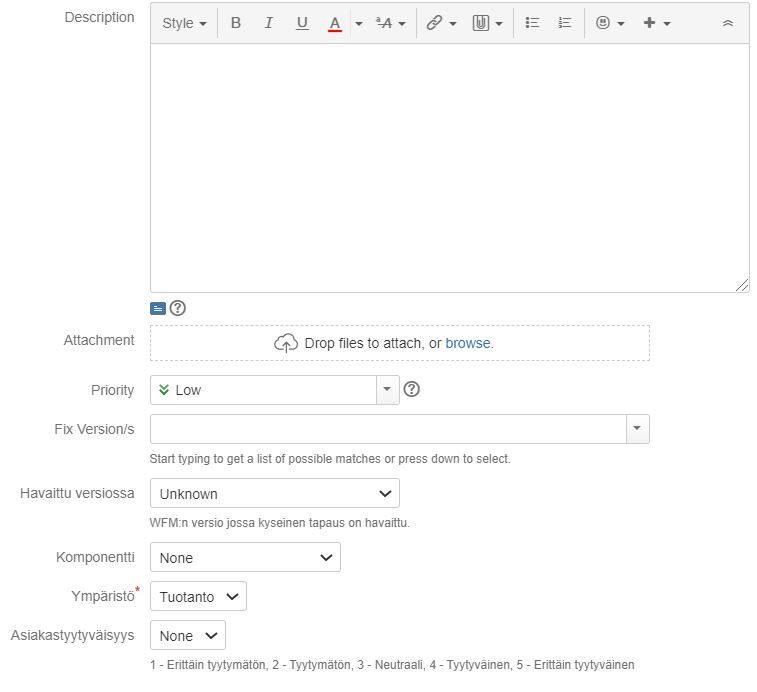Open the Asiakastyytyväisyys dropdown
This screenshot has height=692, width=757.
[188, 636]
